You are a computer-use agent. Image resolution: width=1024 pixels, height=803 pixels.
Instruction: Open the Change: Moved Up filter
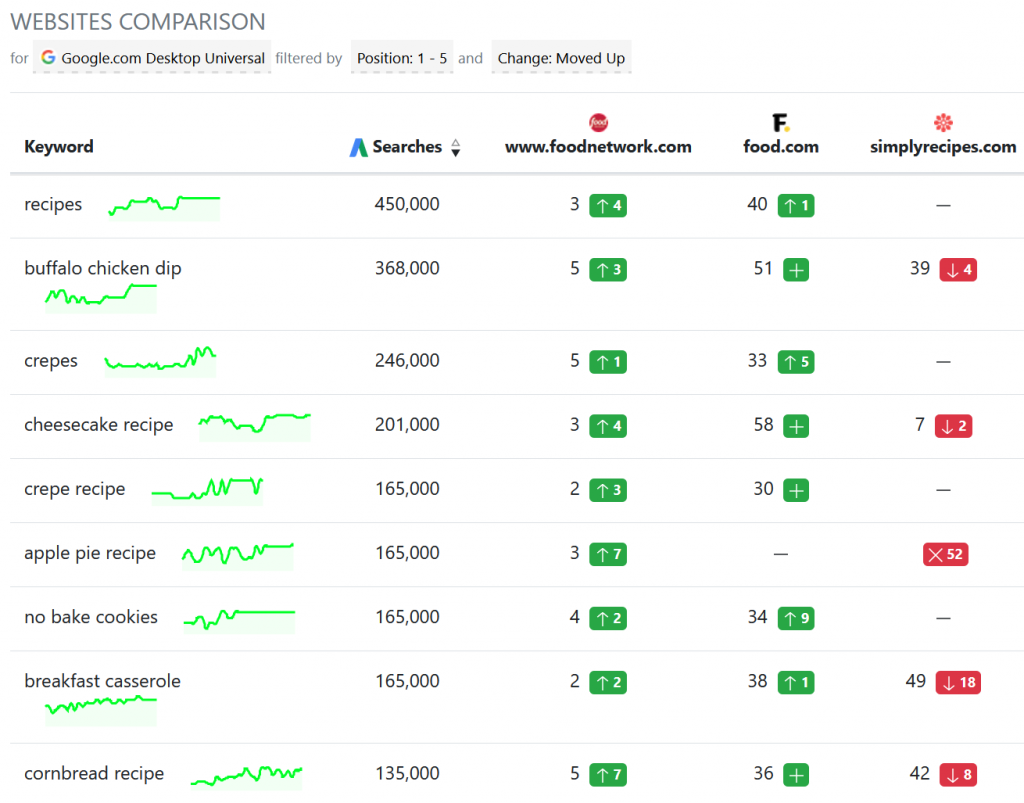pyautogui.click(x=561, y=58)
